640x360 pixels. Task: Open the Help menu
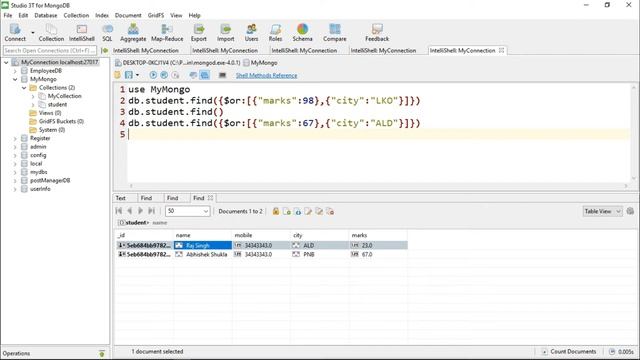pos(194,15)
